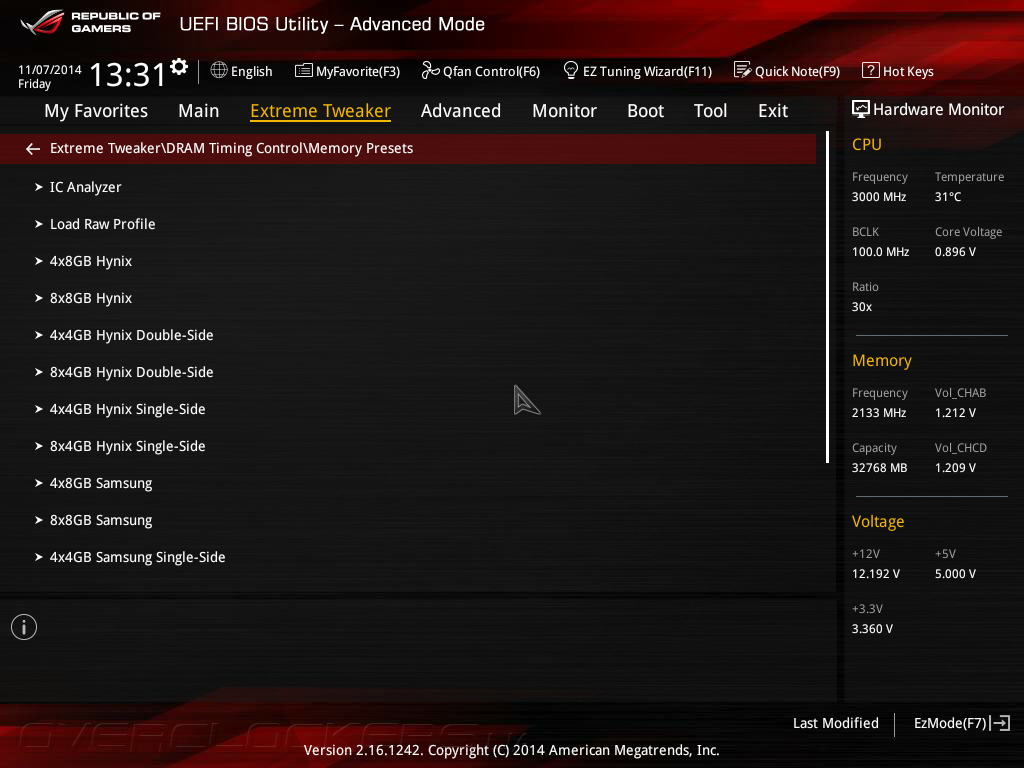Click Core Voltage value 0.896 V

pyautogui.click(x=955, y=251)
